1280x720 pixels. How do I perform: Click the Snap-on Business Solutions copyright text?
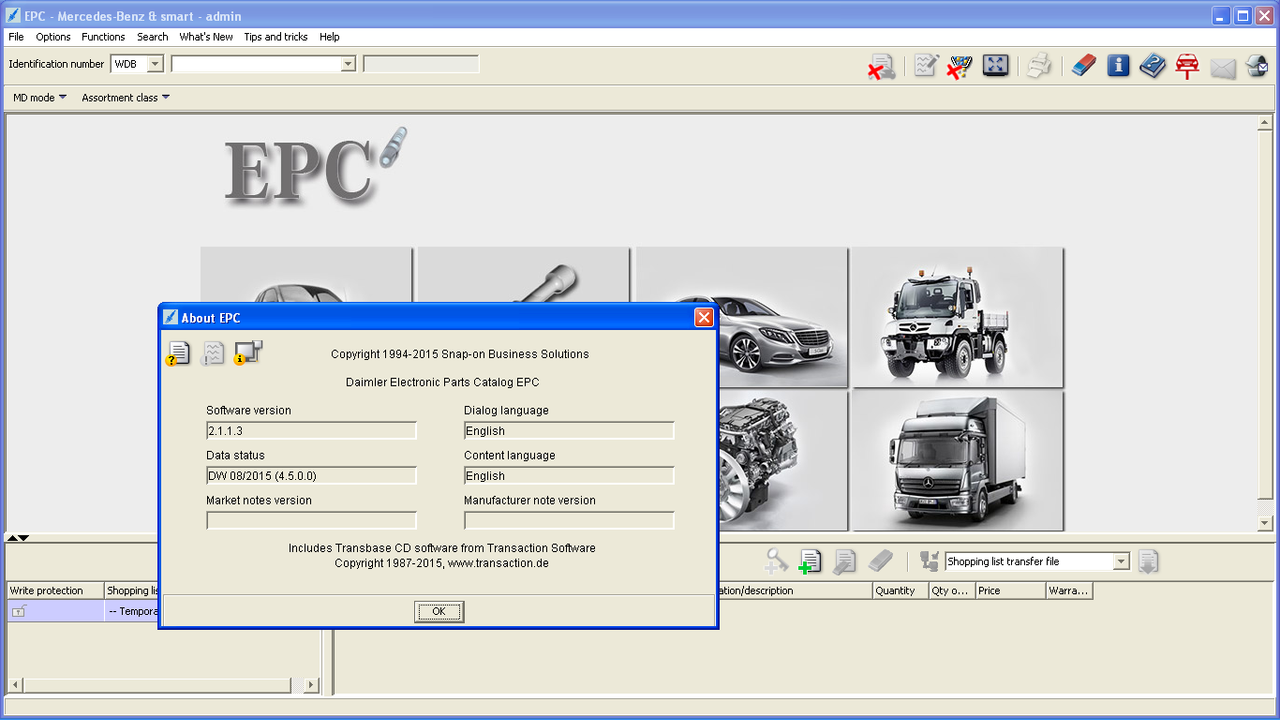(460, 354)
